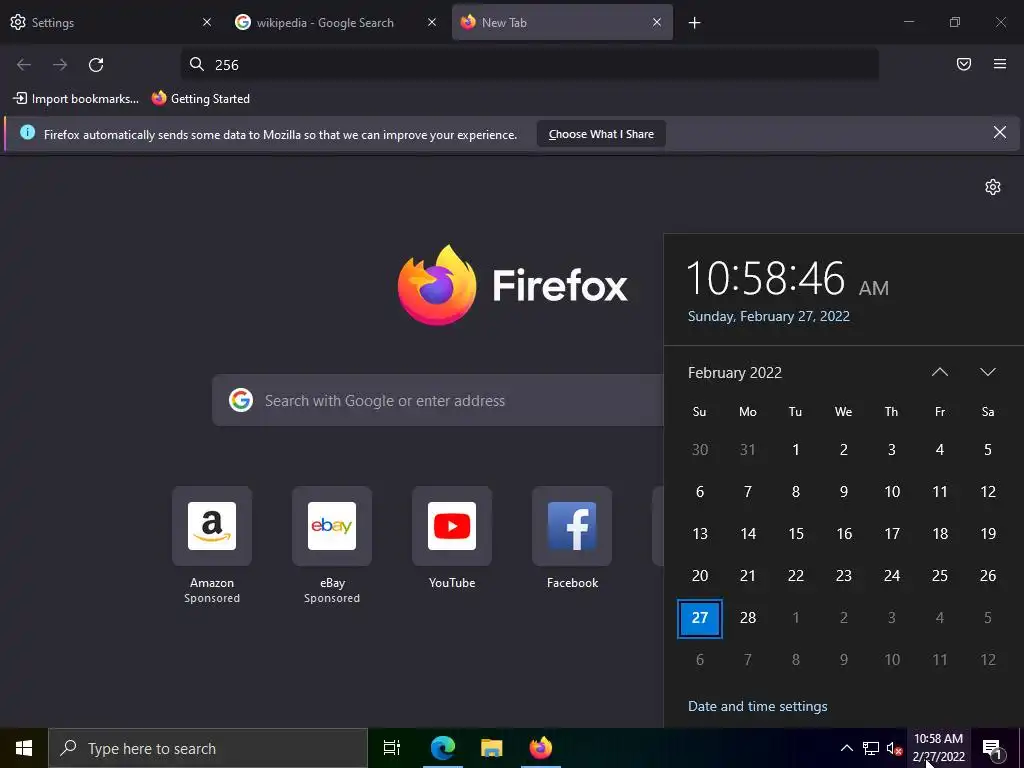Go to next month in calendar
1024x768 pixels.
pos(987,372)
